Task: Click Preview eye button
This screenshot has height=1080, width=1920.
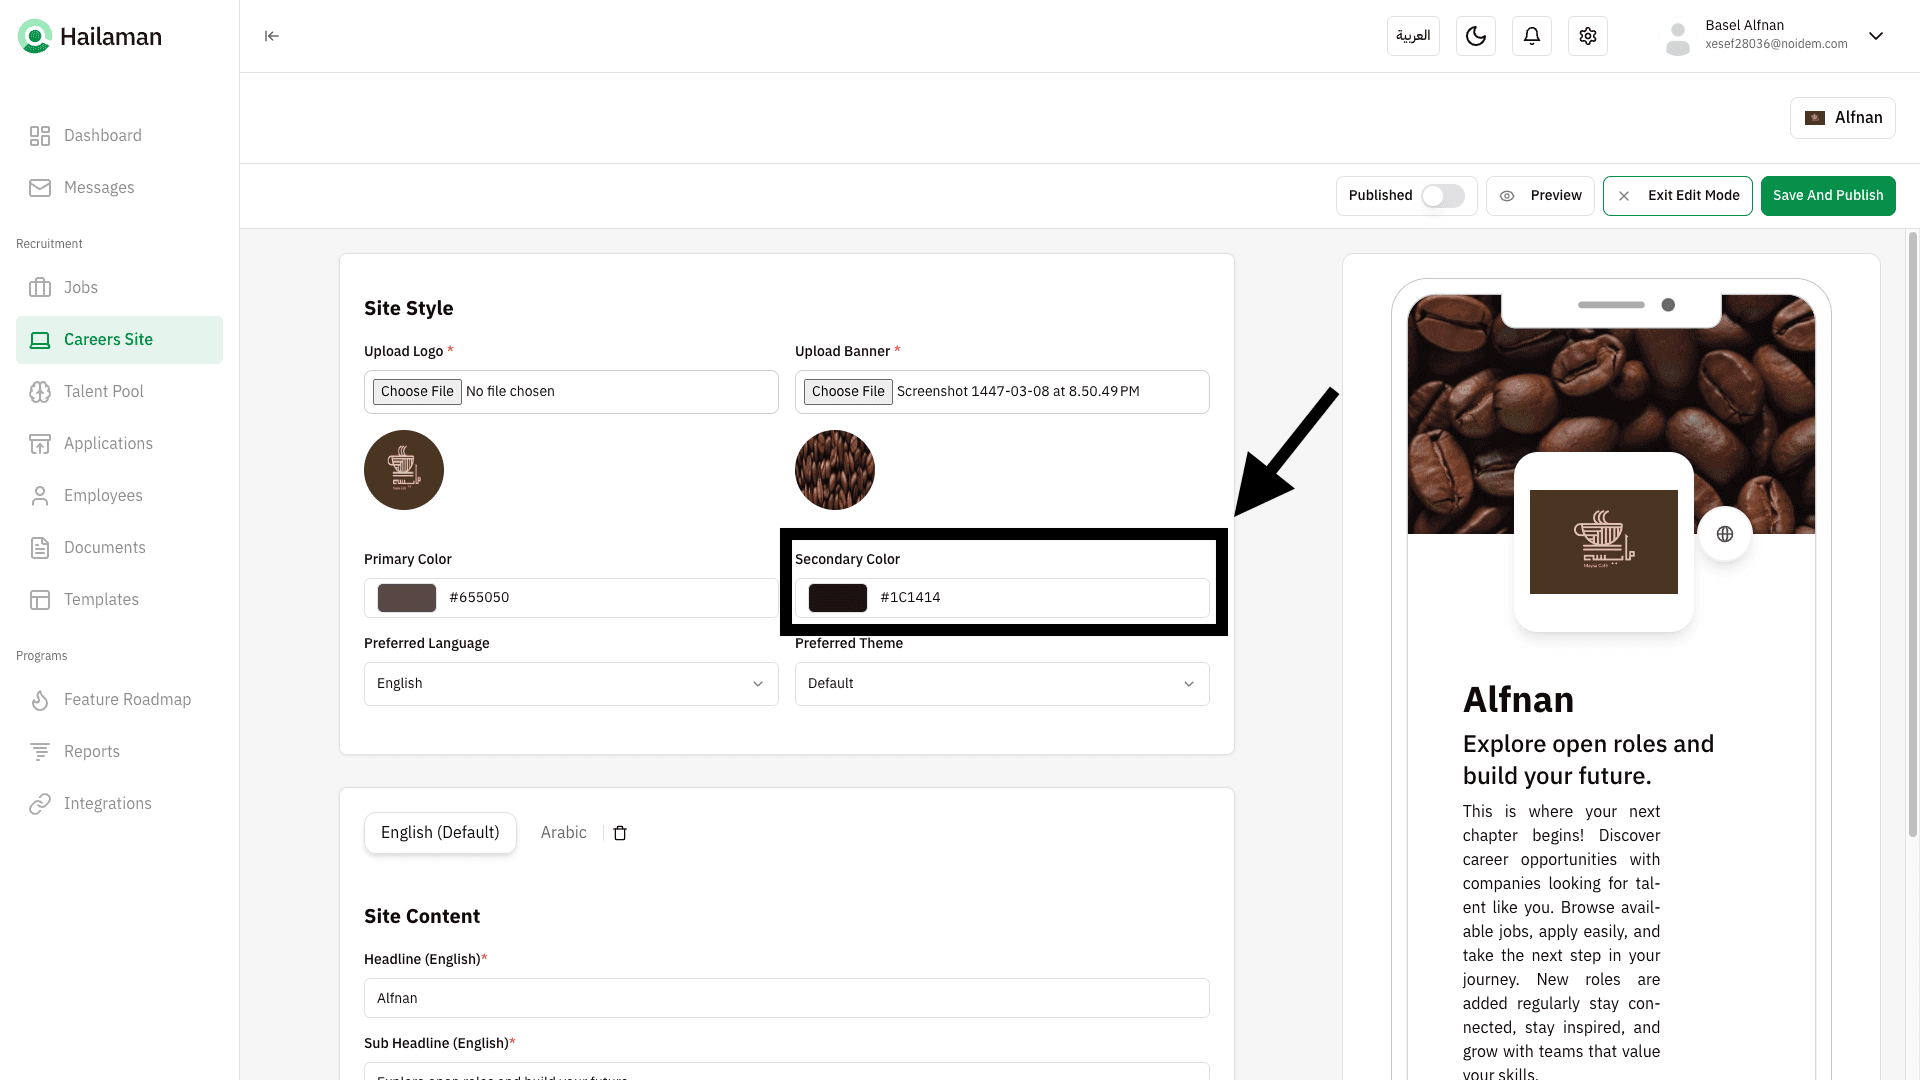Action: (1540, 196)
